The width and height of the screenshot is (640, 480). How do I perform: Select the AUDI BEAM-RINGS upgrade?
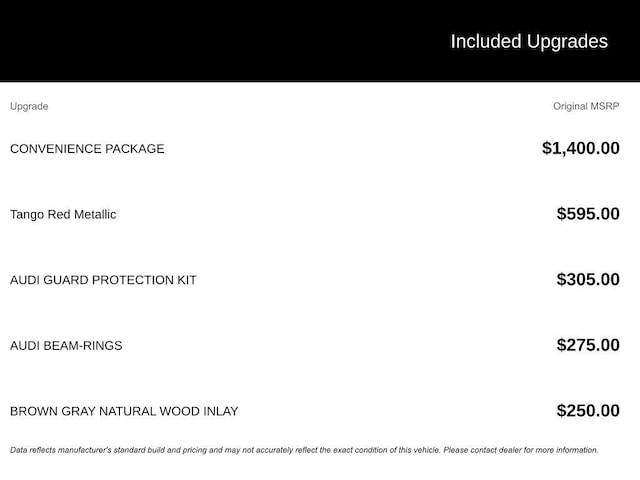tap(66, 346)
